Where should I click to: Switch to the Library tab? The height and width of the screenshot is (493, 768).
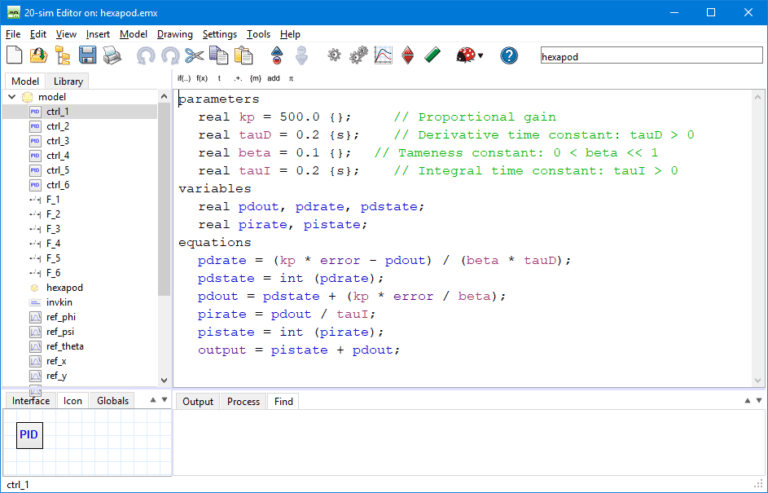pos(69,81)
